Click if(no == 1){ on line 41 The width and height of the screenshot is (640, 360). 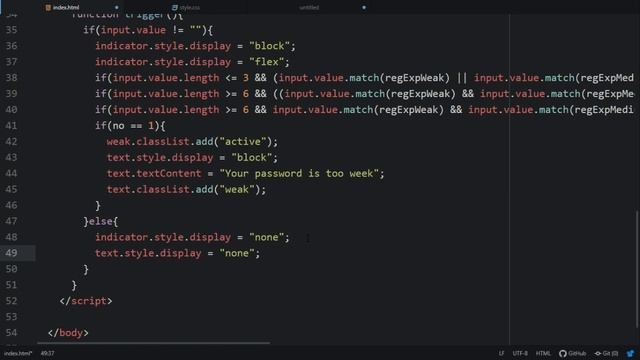(x=130, y=126)
